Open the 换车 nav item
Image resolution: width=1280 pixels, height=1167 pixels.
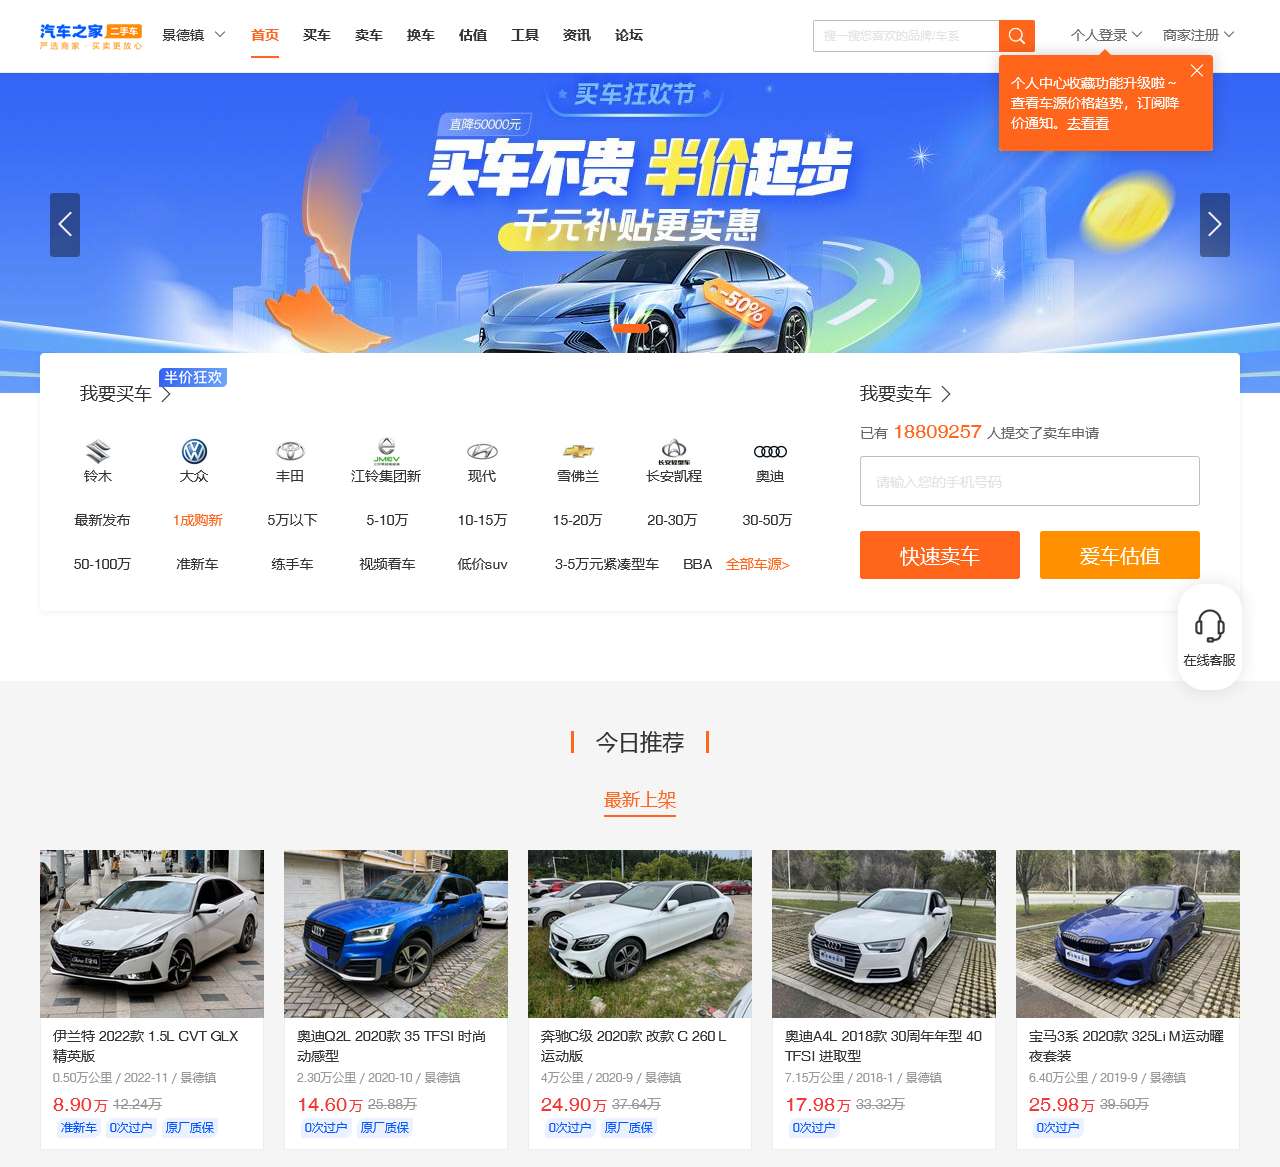click(421, 35)
